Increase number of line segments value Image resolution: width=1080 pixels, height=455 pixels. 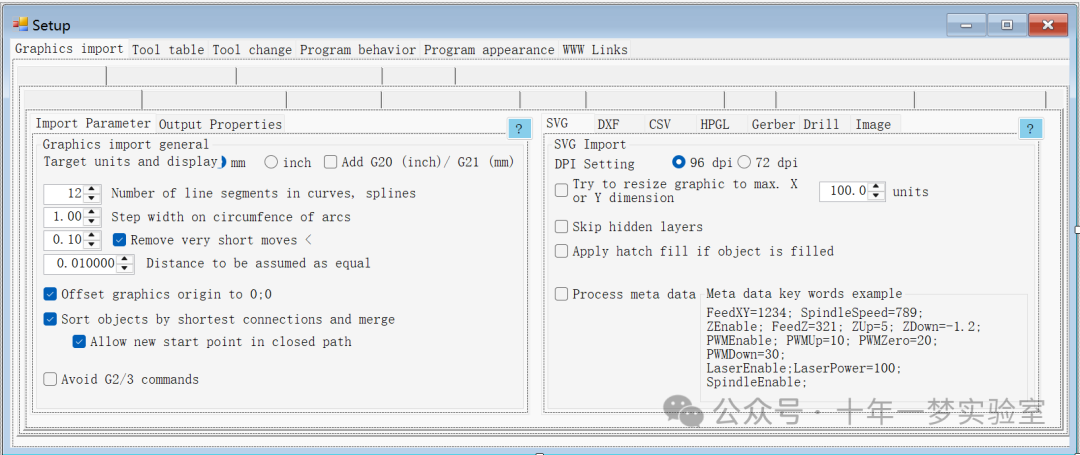click(x=92, y=189)
